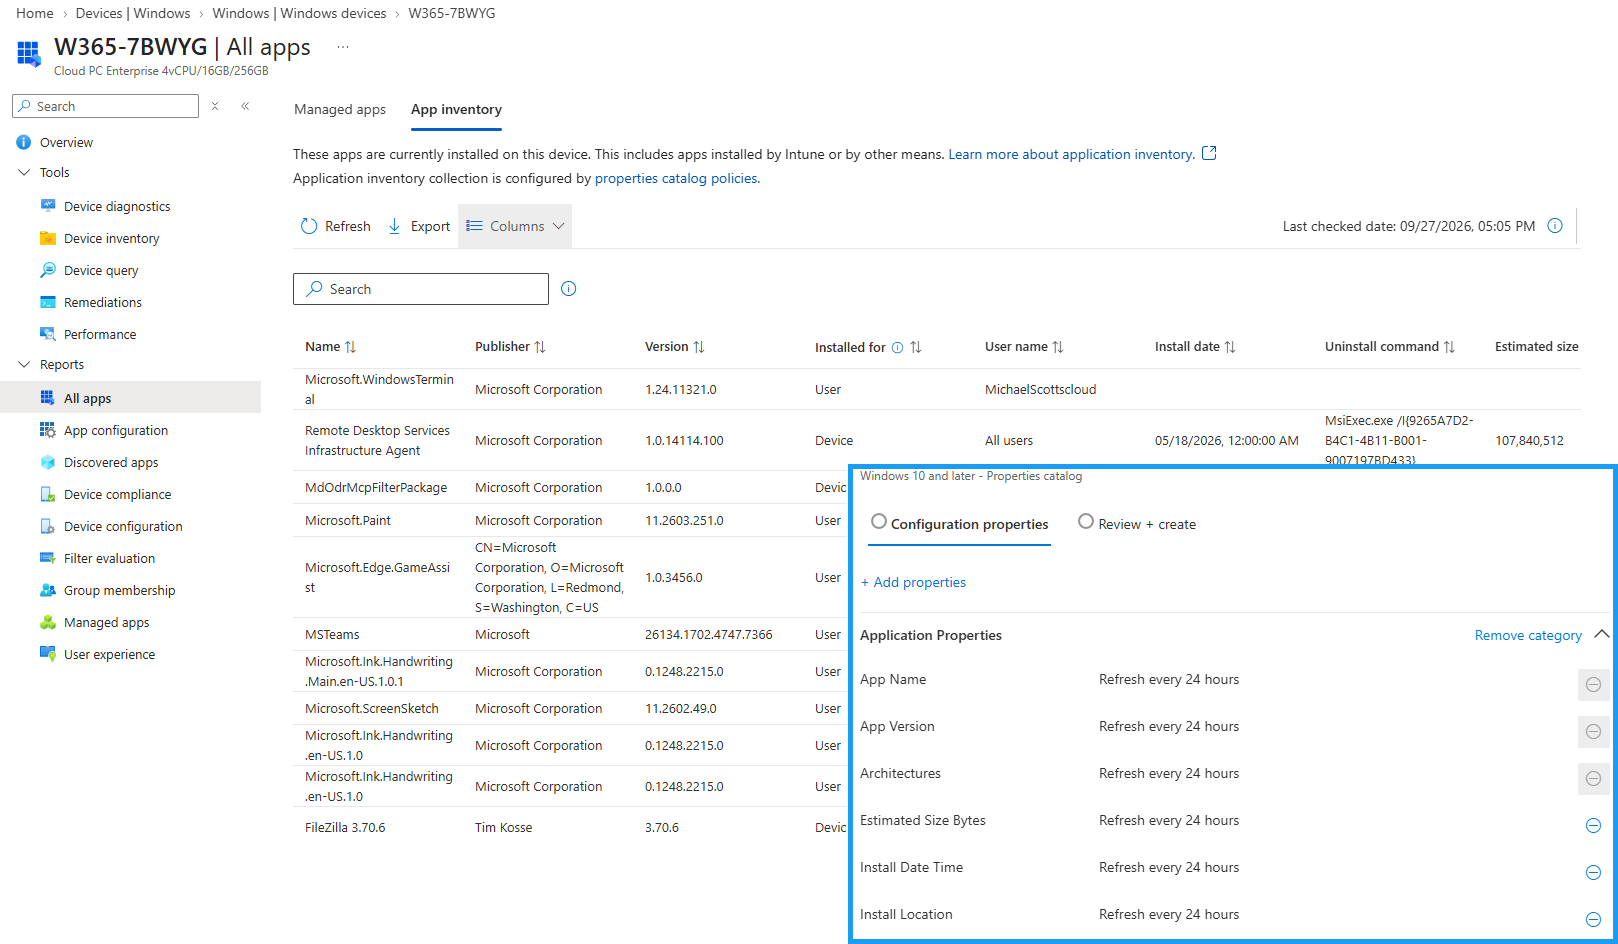Remove Install Date Time property
The height and width of the screenshot is (944, 1618).
coord(1594,873)
